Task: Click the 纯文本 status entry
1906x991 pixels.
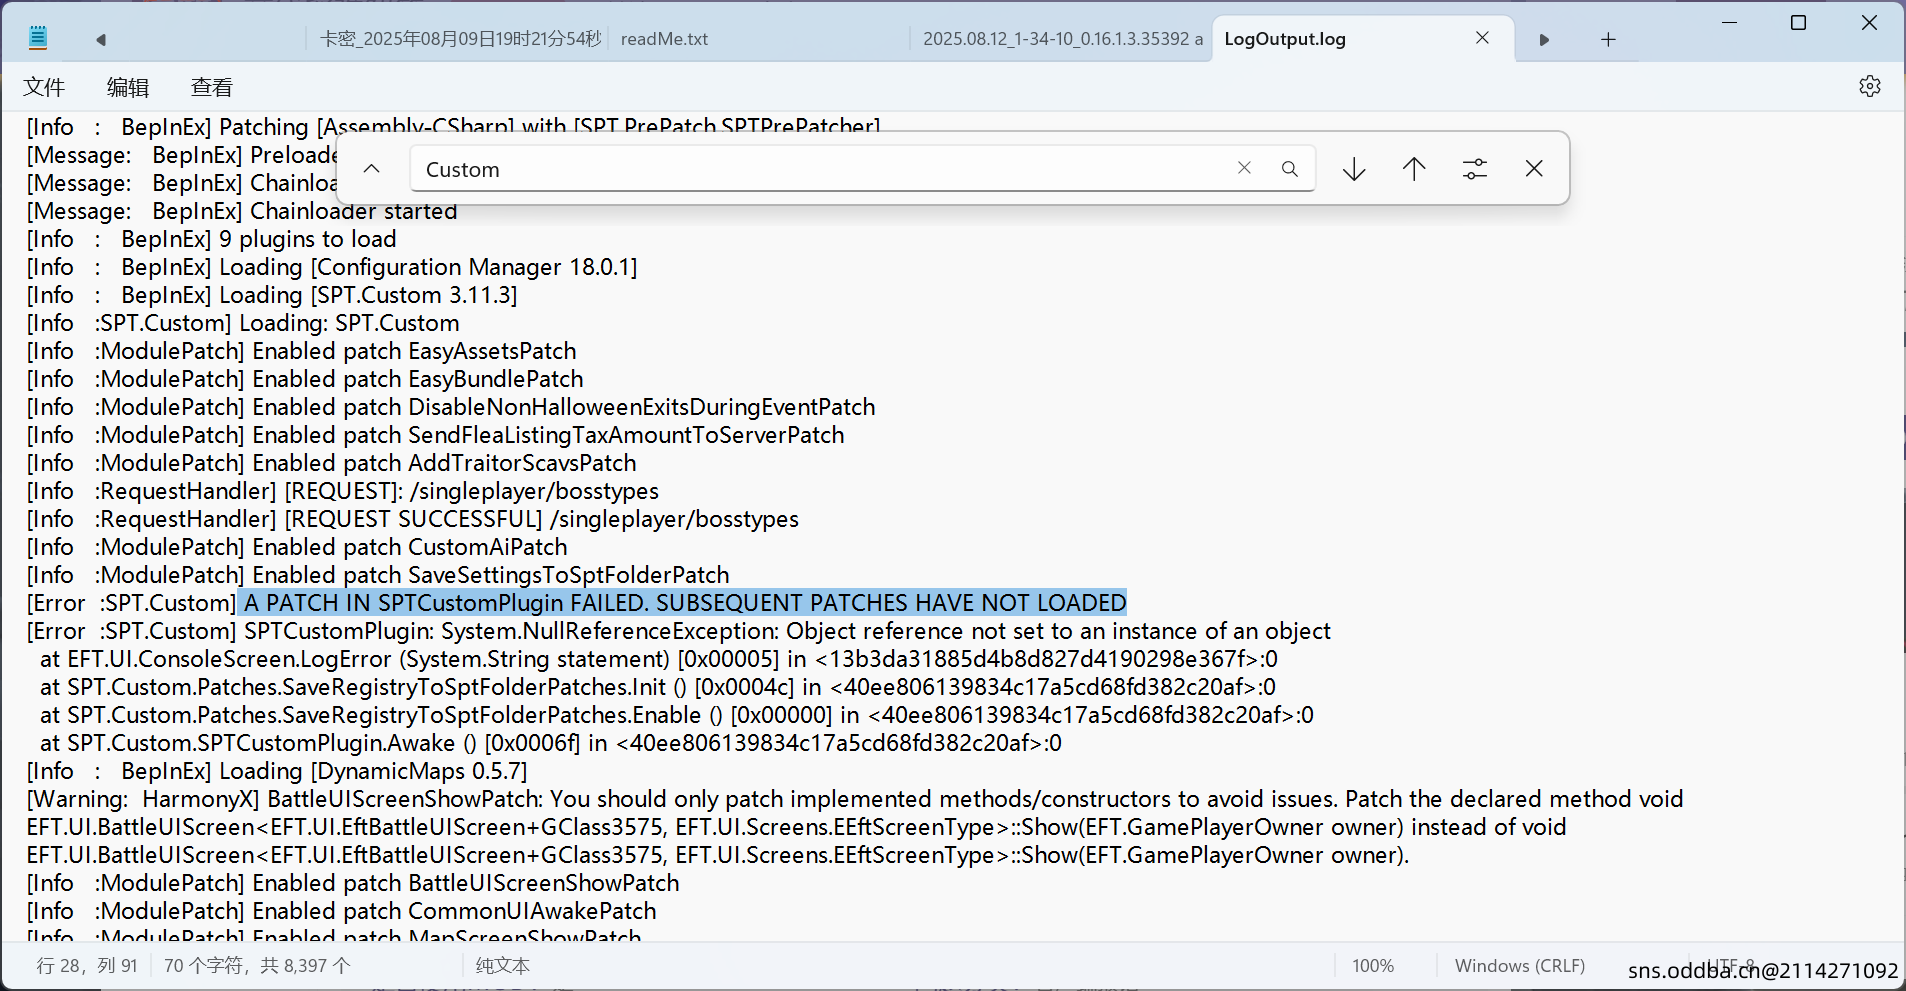Action: pos(503,966)
